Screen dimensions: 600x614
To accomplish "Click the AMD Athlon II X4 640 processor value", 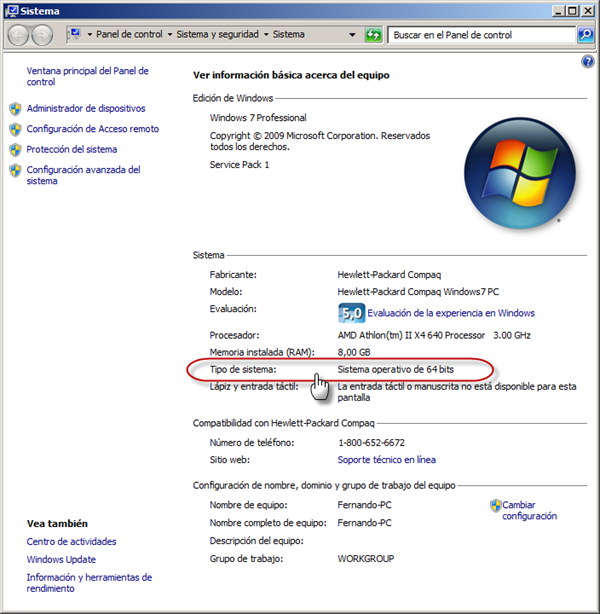I will [434, 335].
